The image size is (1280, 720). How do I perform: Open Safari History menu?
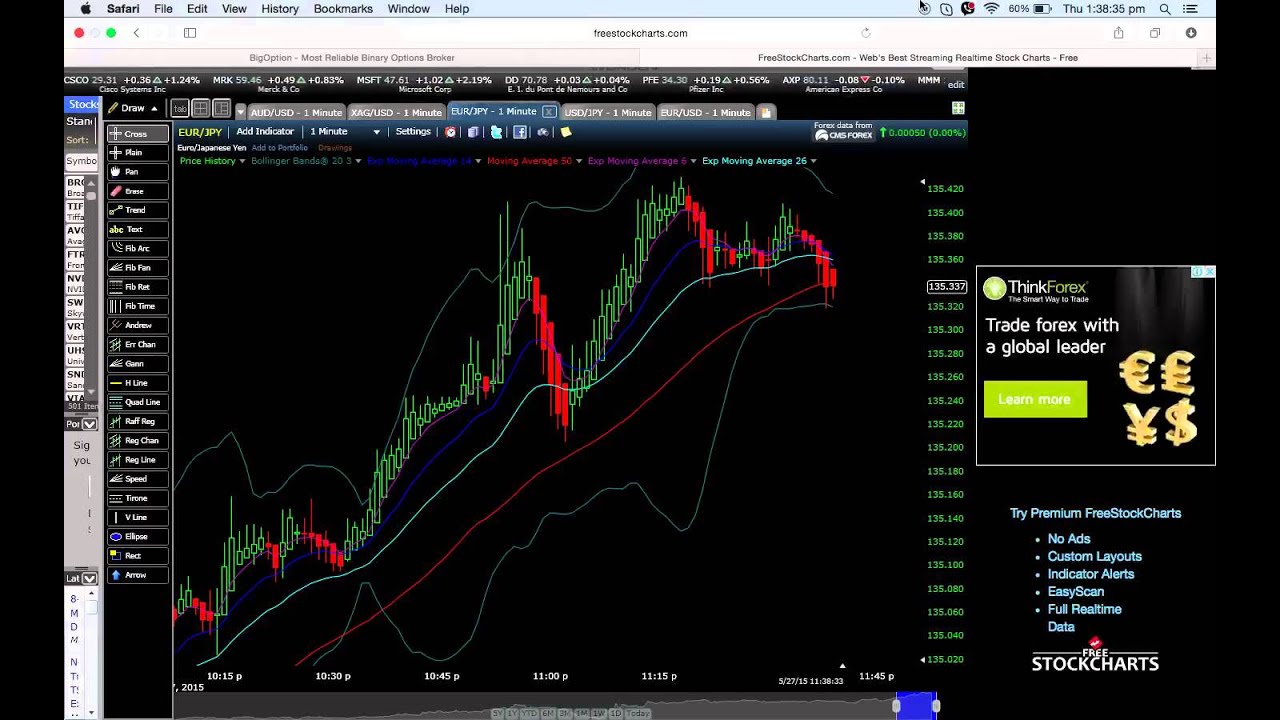[x=280, y=8]
